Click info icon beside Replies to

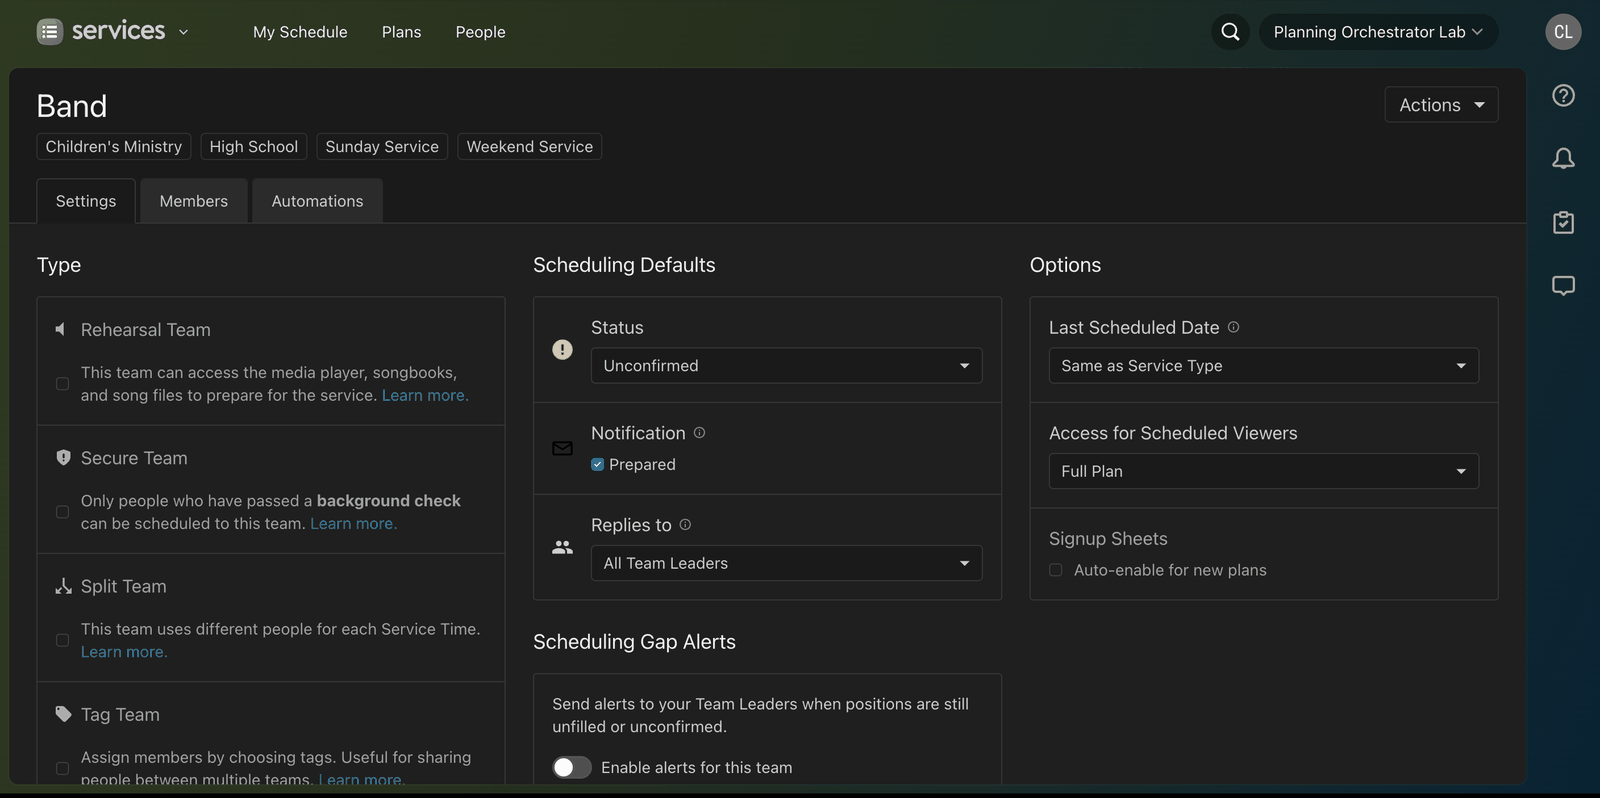click(685, 524)
